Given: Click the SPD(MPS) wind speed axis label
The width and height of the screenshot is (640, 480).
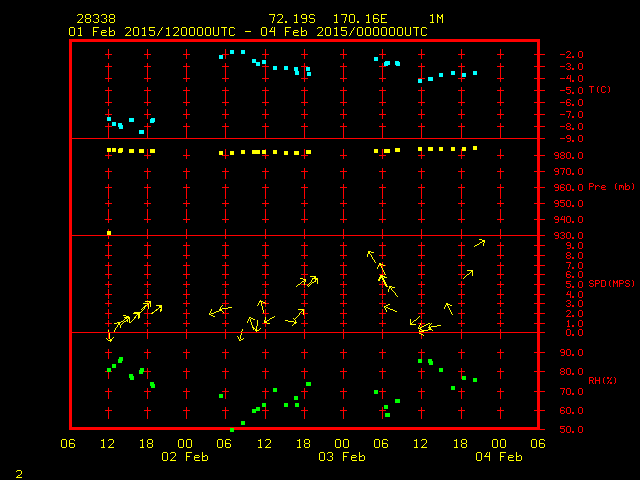Looking at the screenshot, I should pos(611,284).
